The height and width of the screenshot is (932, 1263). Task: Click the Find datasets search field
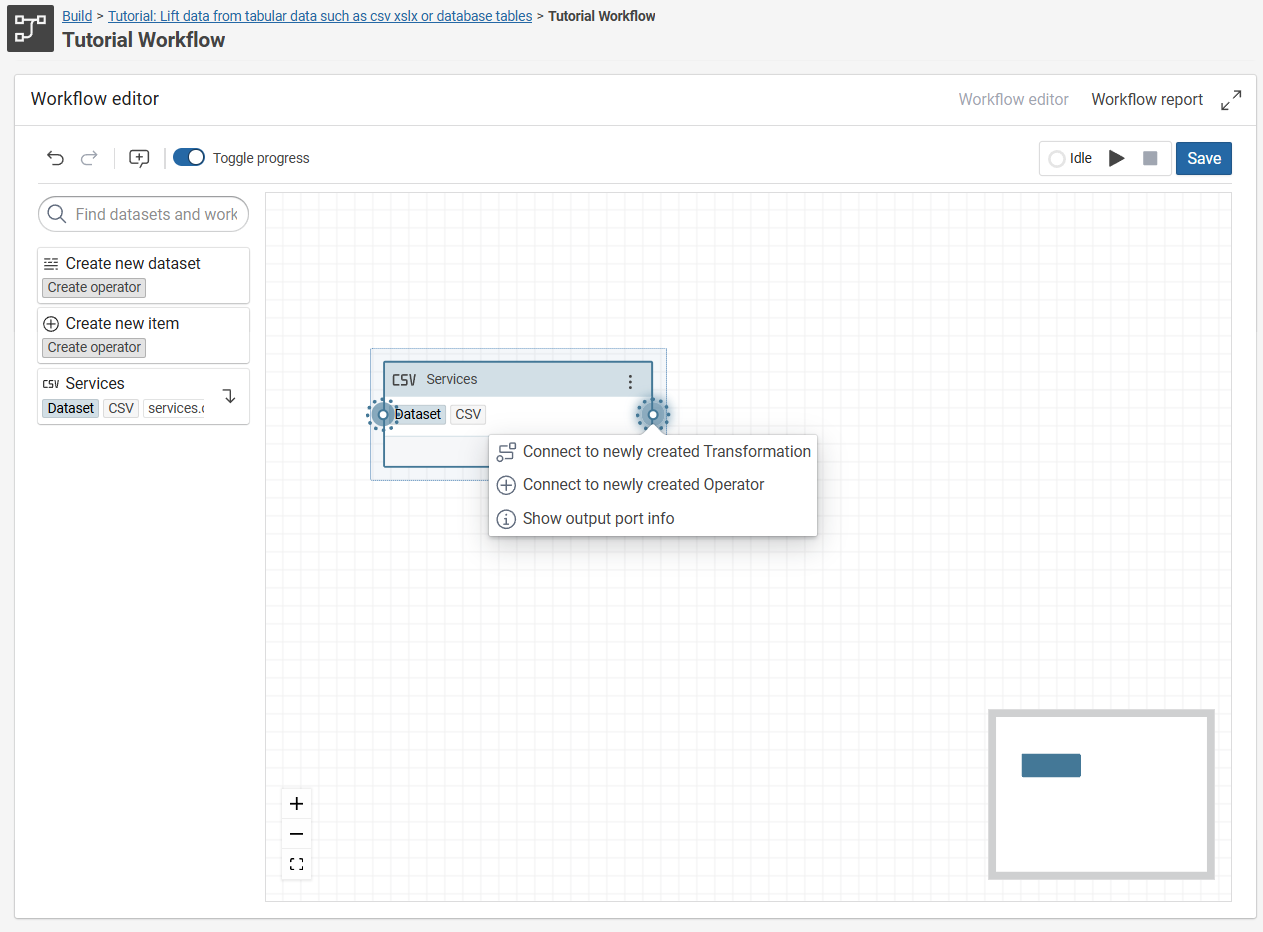coord(155,214)
